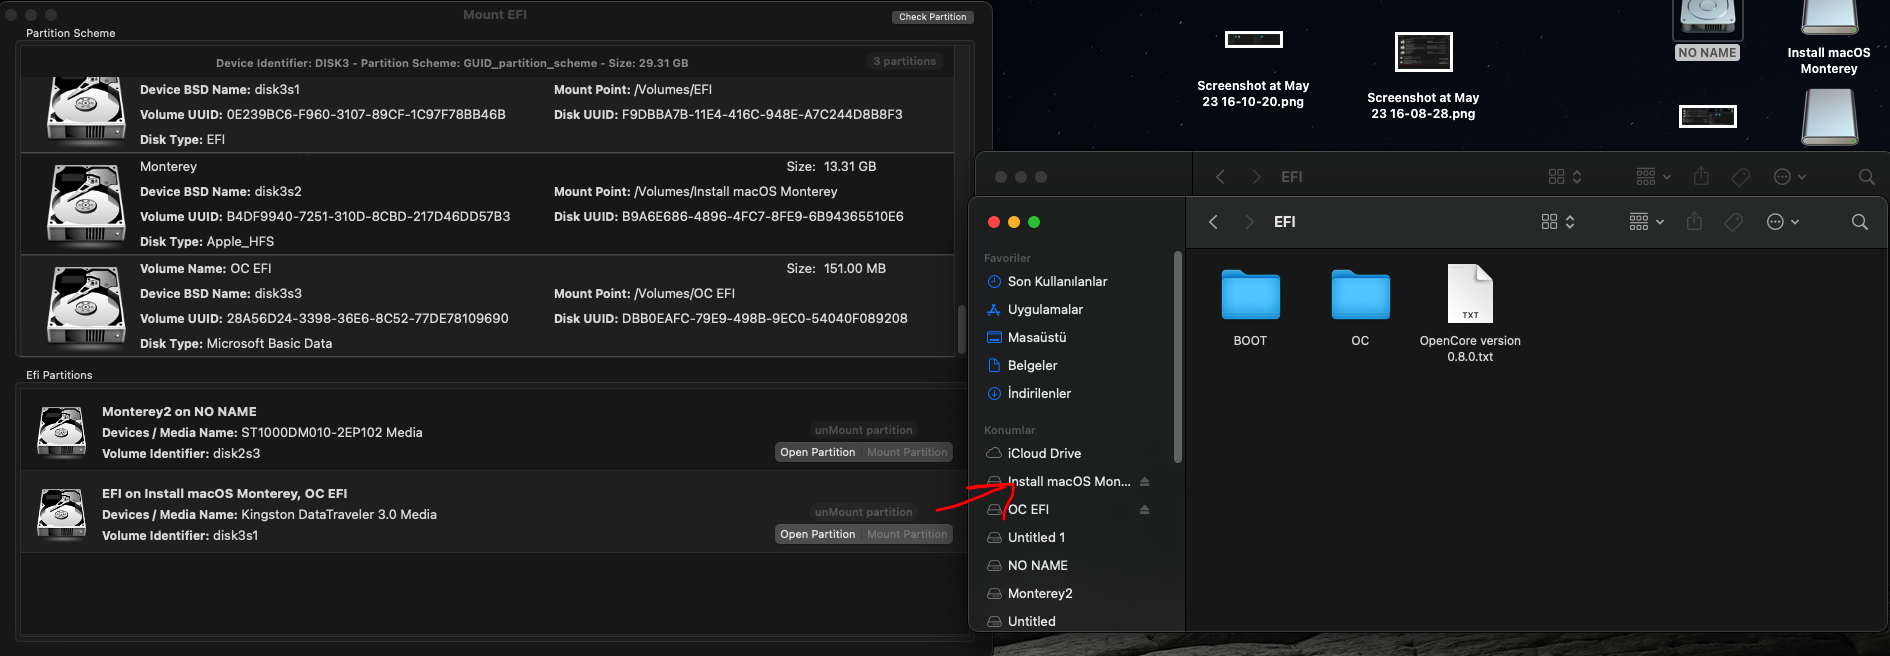Go back in the front Finder window
Screen dimensions: 1890x656
[x=1213, y=222]
